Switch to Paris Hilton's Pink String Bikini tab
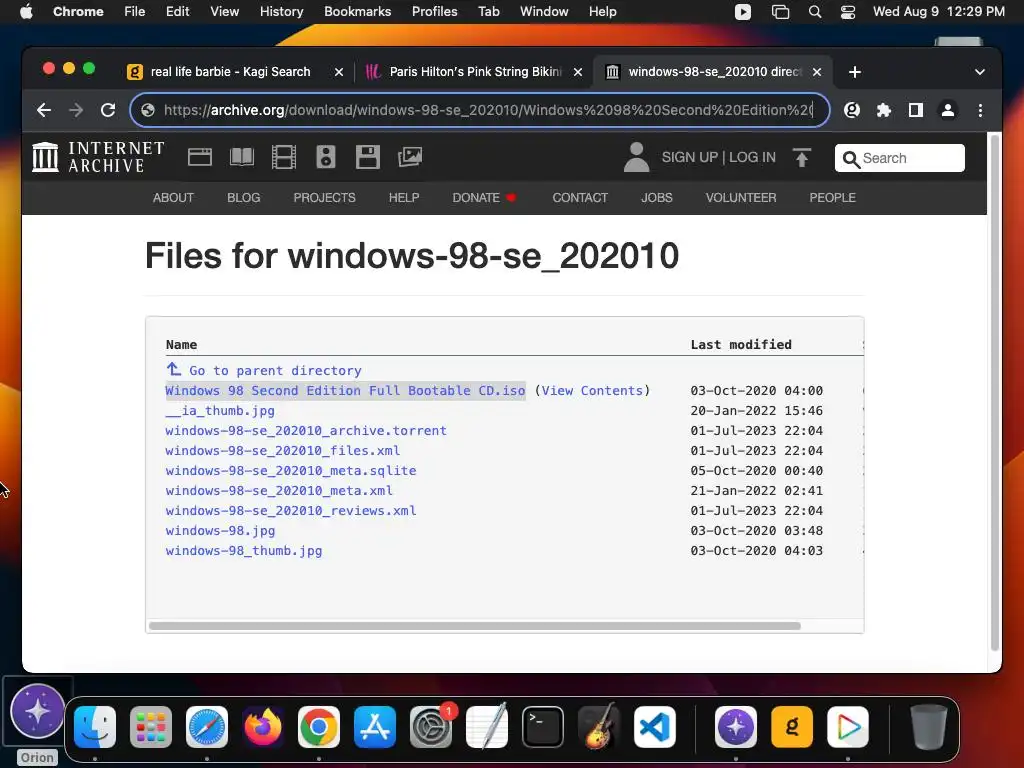The height and width of the screenshot is (768, 1024). tap(474, 72)
